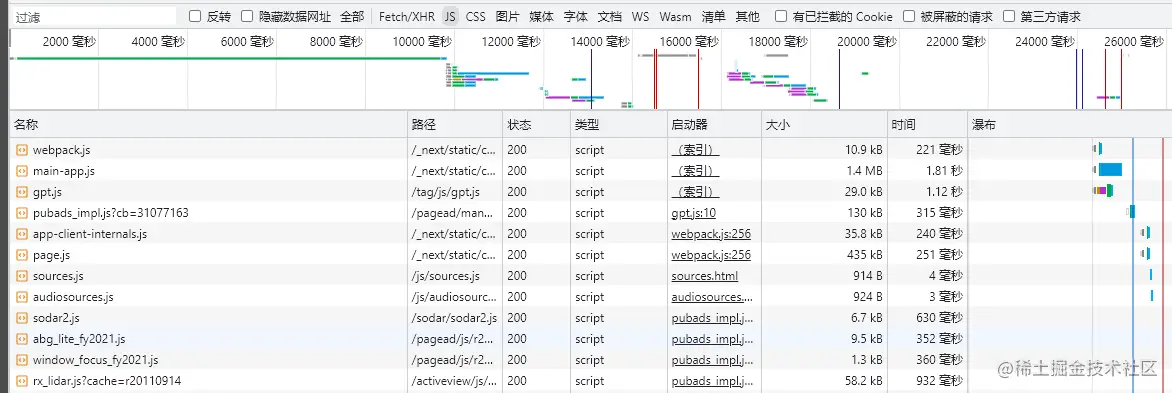Sort by the 启动器 column header
Image resolution: width=1172 pixels, height=393 pixels.
714,125
